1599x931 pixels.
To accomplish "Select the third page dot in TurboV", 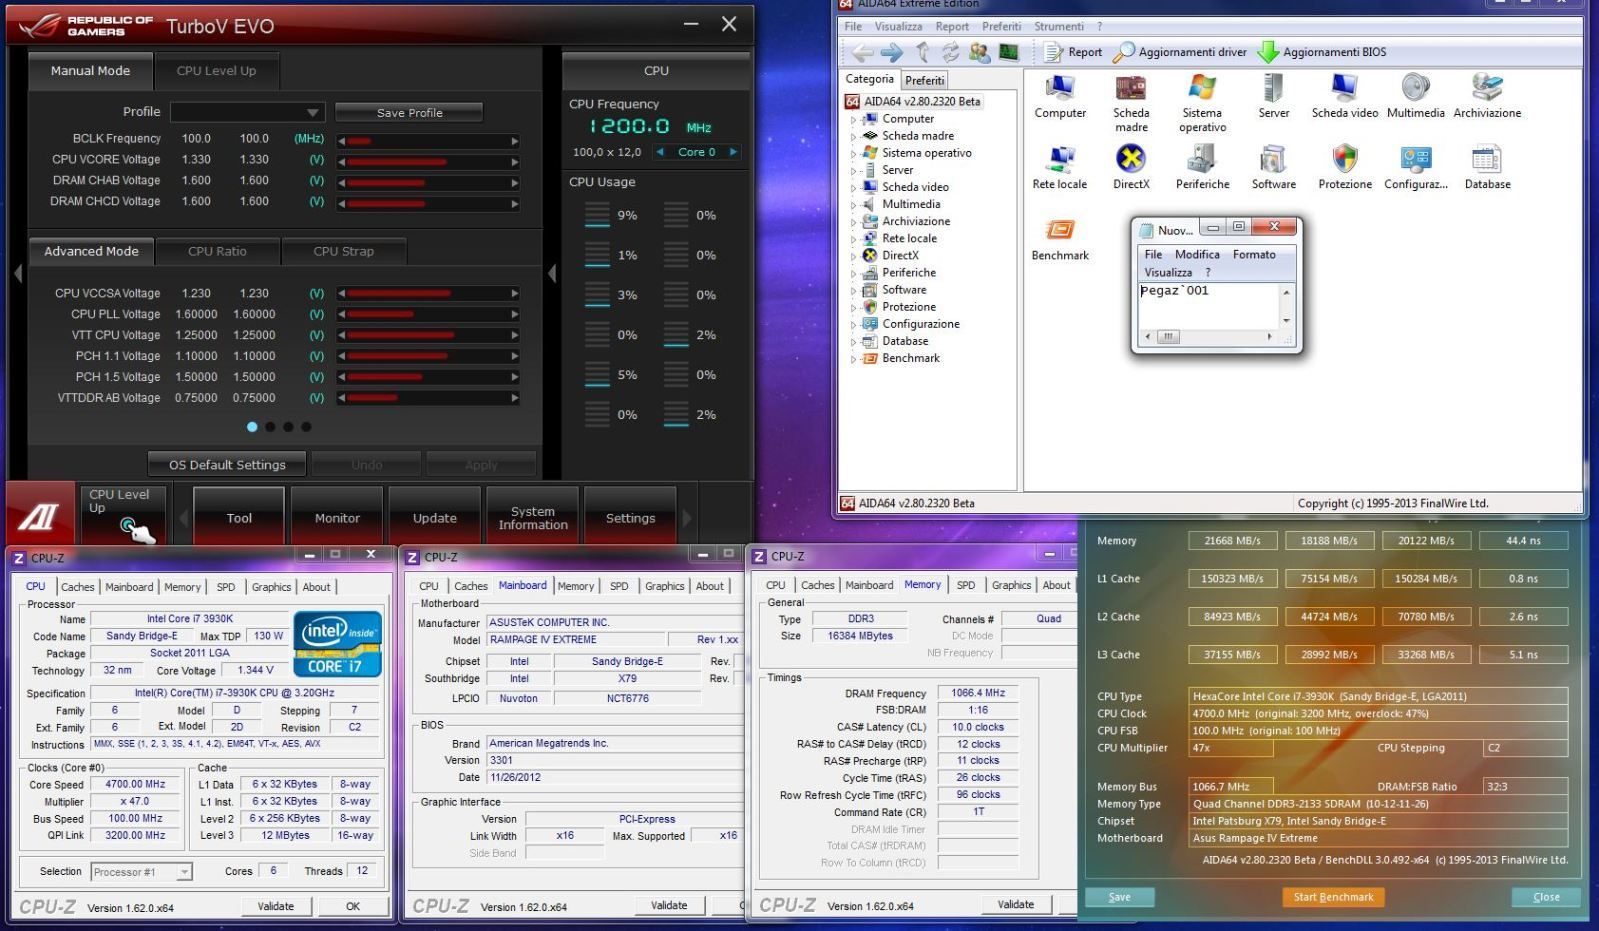I will (288, 427).
